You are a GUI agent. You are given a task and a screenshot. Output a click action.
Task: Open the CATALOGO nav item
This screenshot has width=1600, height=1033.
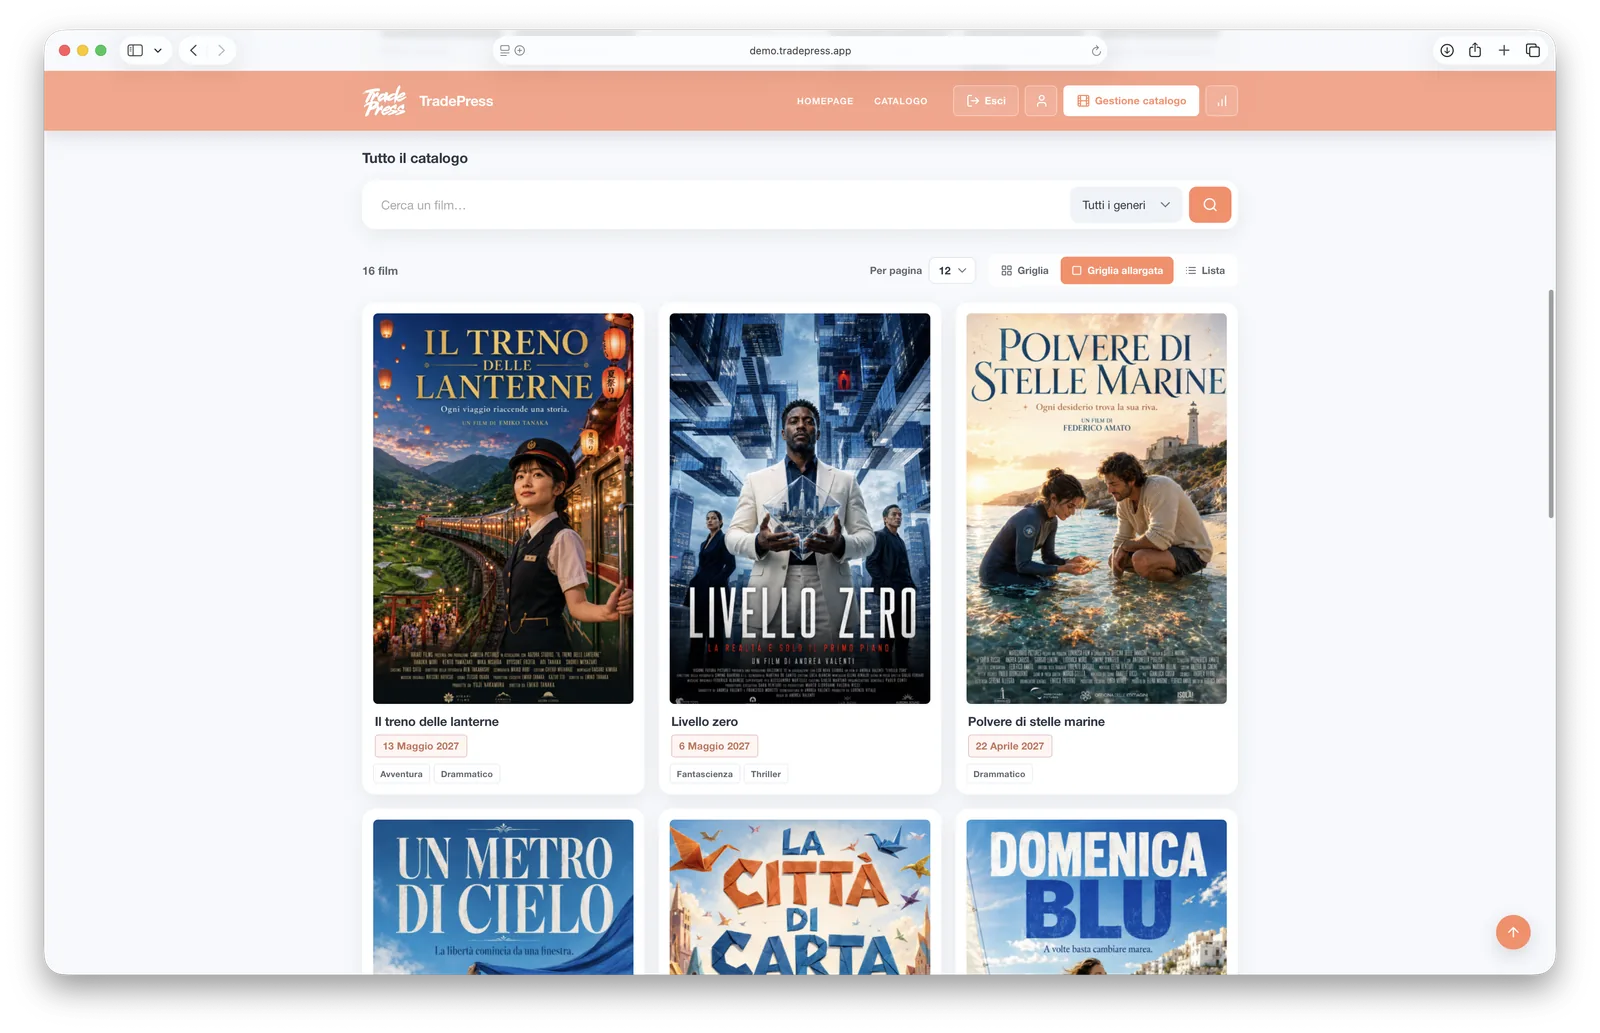pos(900,101)
